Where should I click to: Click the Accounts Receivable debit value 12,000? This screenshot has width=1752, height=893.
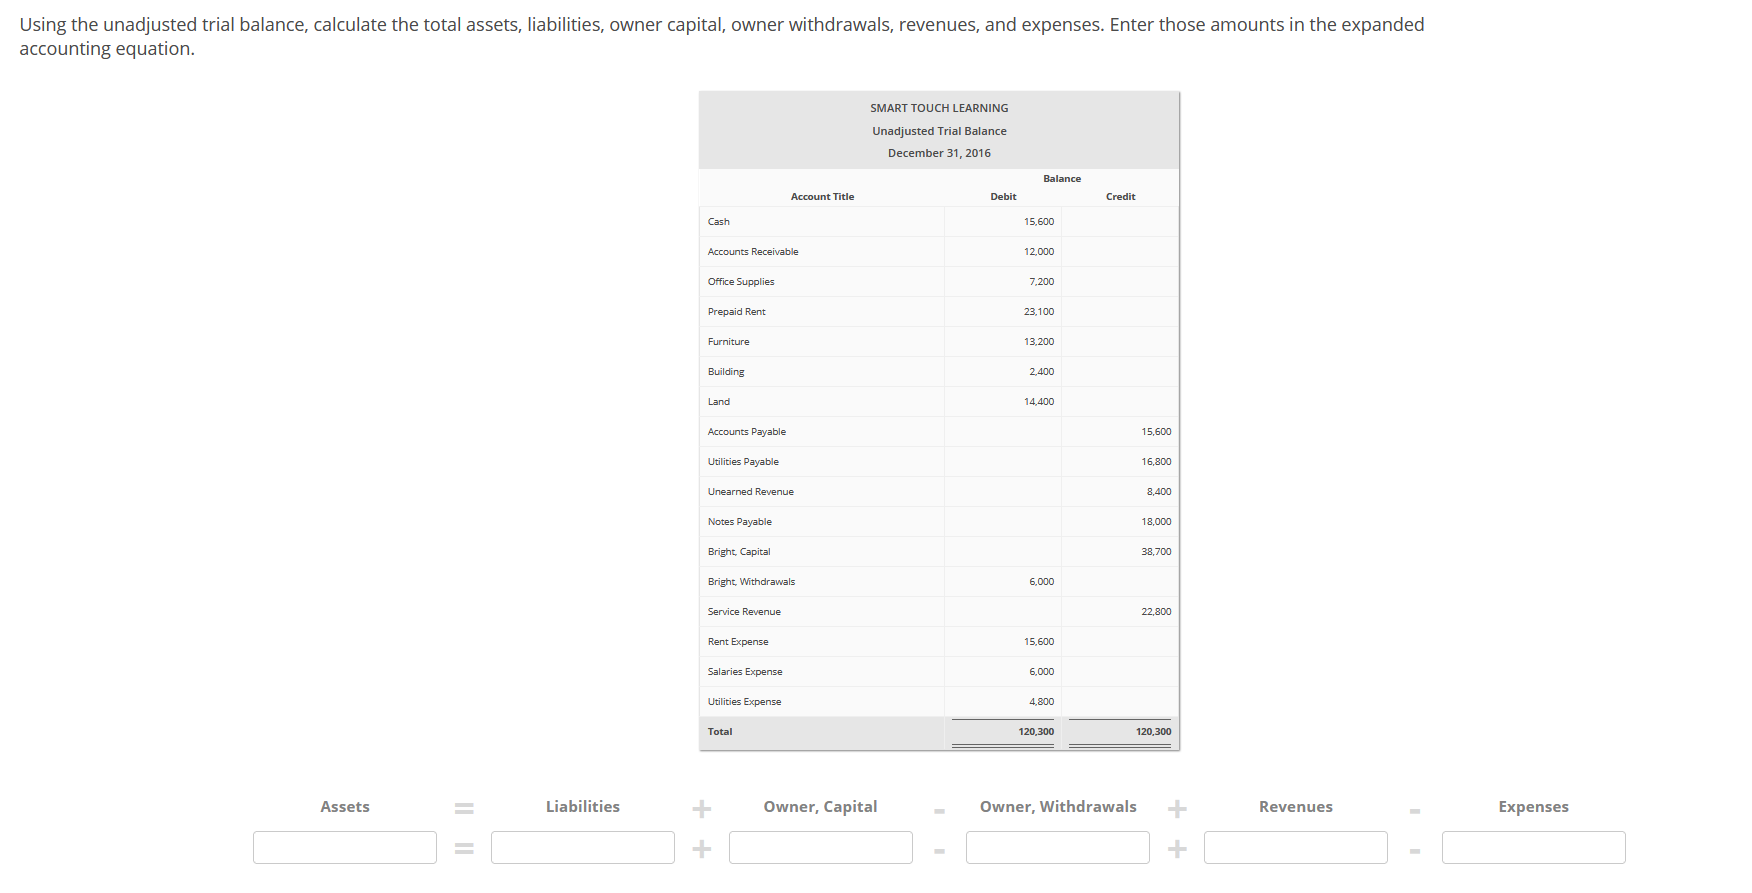pyautogui.click(x=1039, y=252)
